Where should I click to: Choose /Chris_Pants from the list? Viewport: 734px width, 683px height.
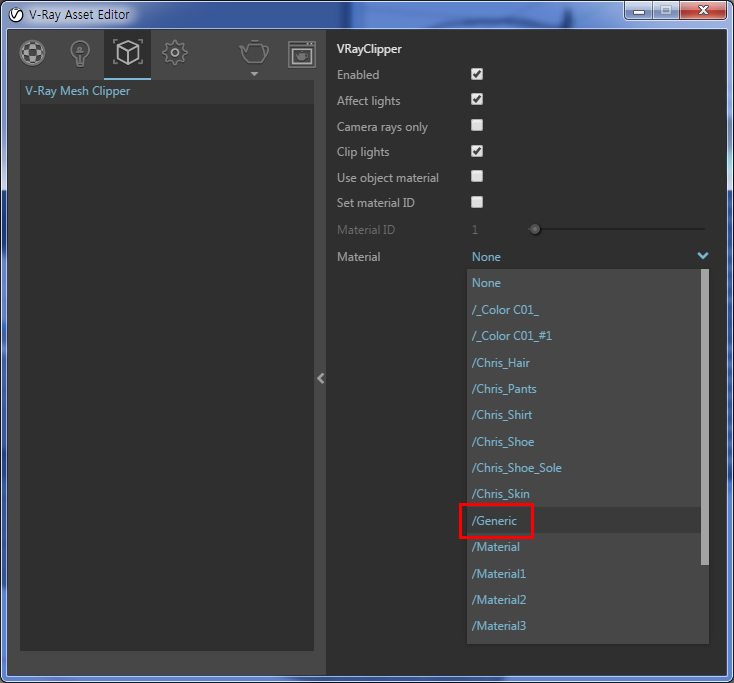[x=583, y=389]
